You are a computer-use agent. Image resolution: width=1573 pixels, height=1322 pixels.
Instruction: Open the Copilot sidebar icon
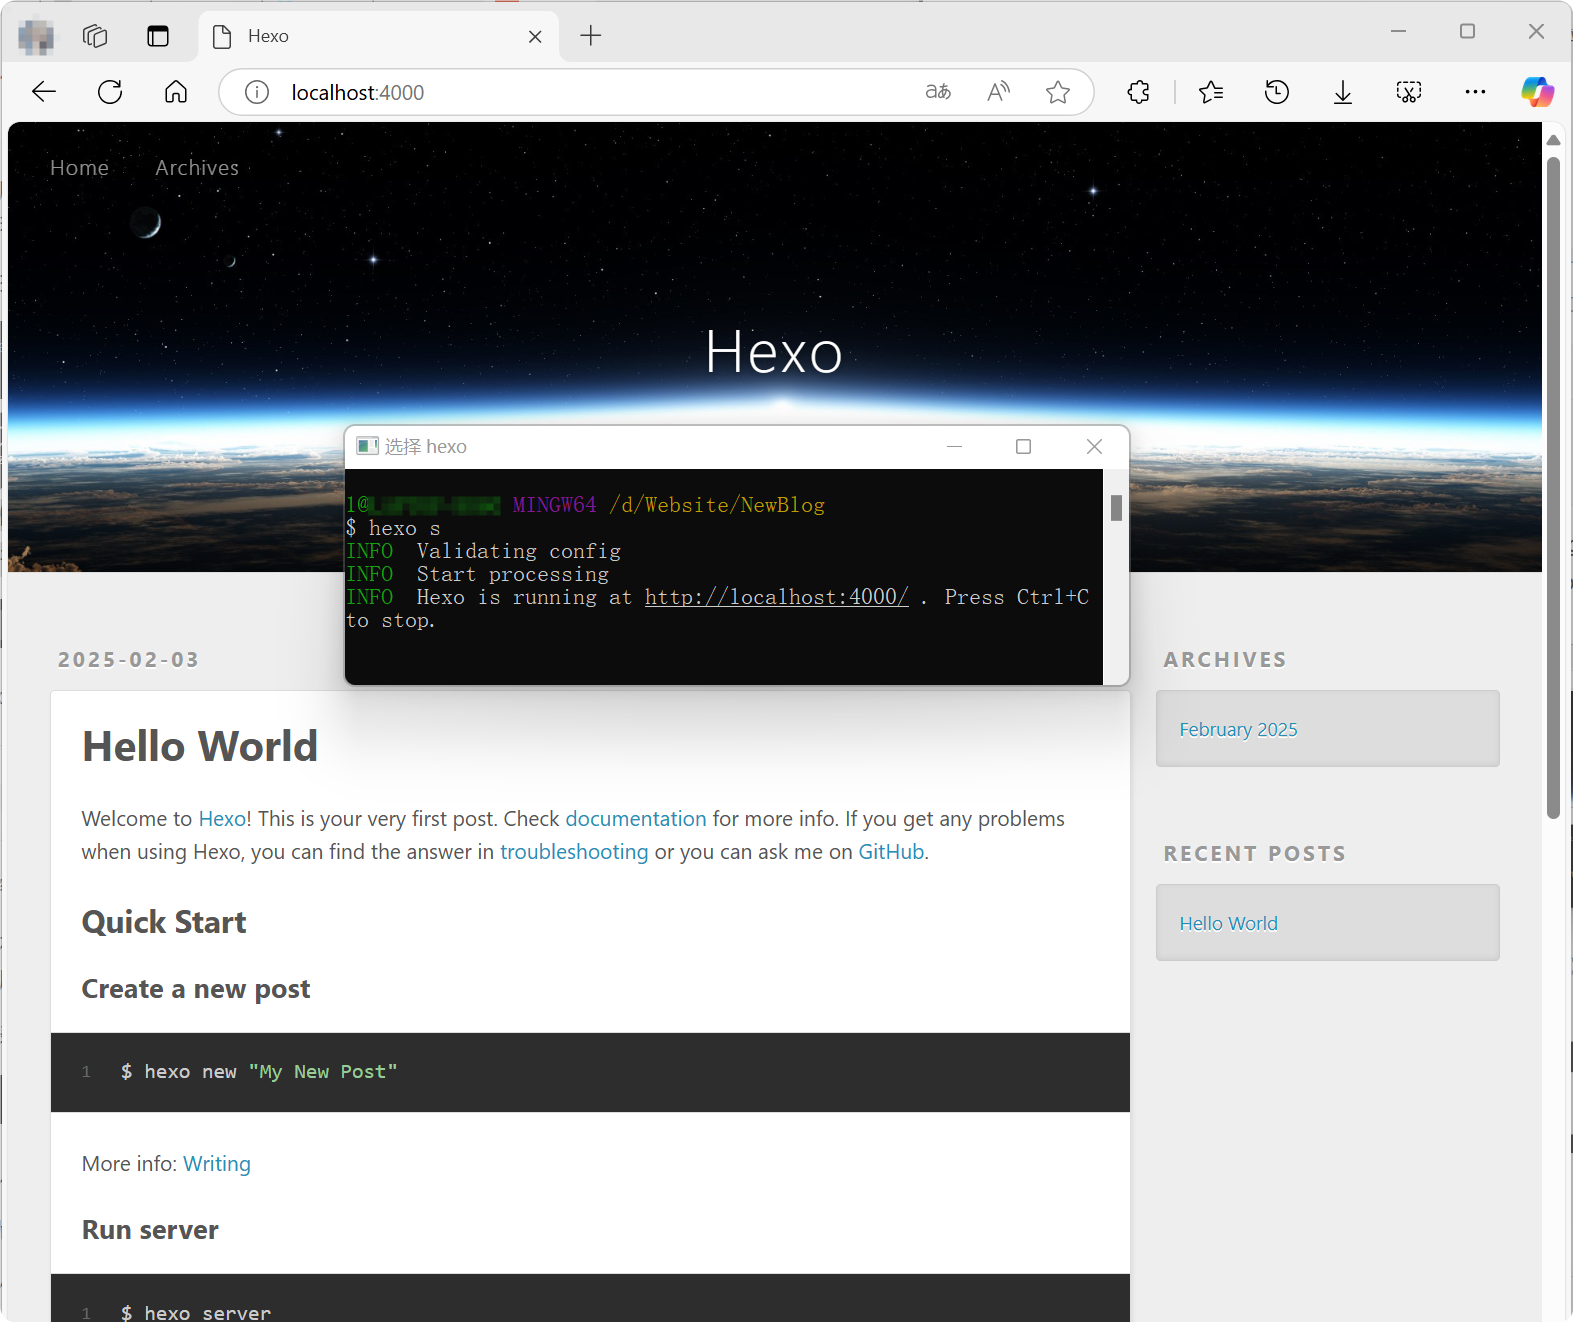(1538, 92)
